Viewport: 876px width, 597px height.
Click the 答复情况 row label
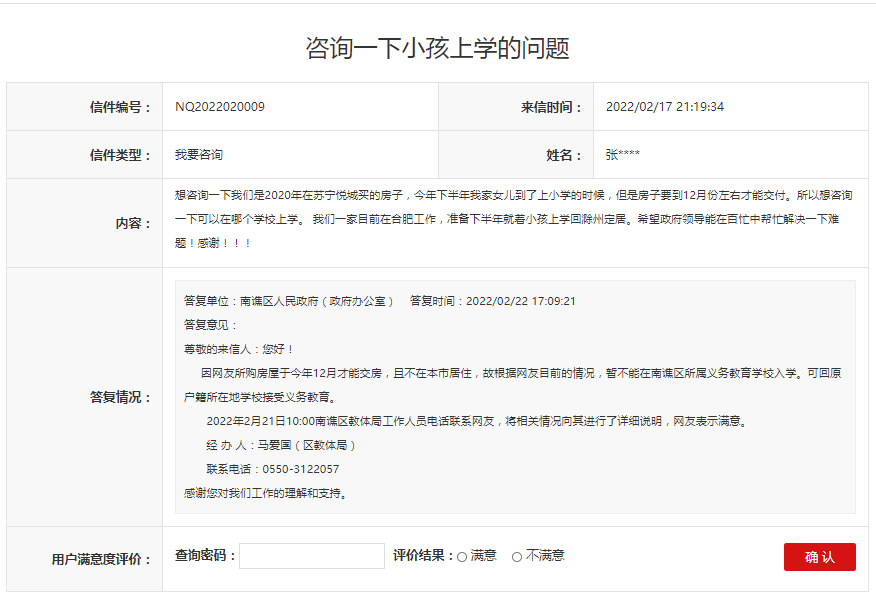(120, 397)
